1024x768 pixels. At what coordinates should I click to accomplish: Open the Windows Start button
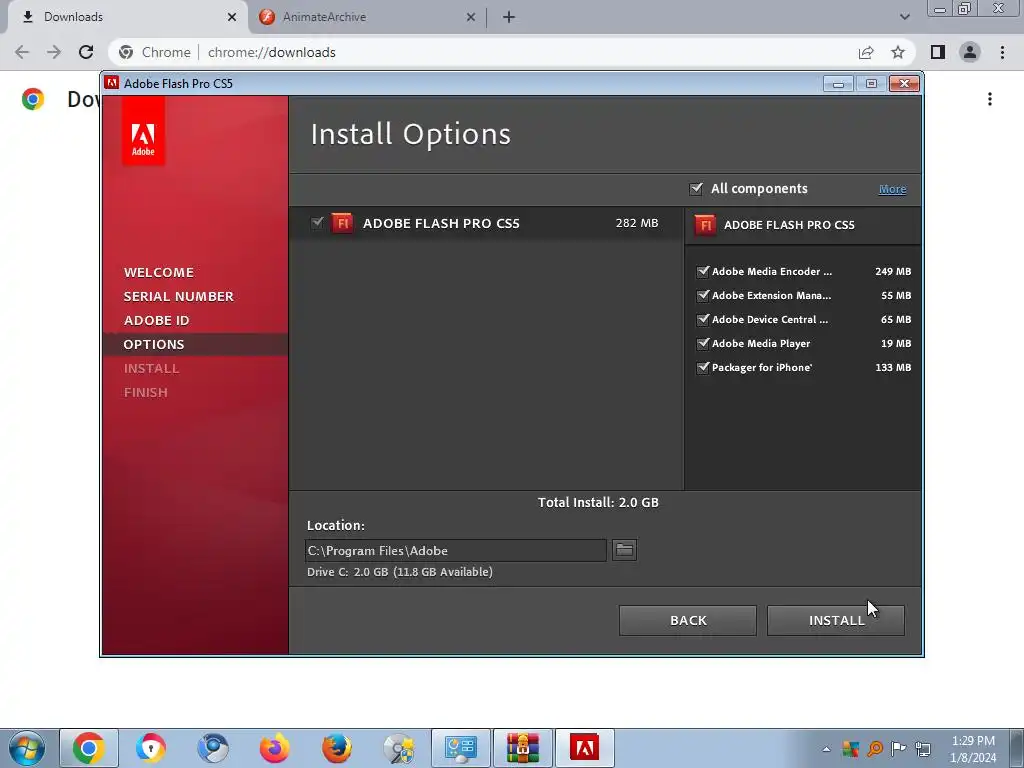pos(27,748)
